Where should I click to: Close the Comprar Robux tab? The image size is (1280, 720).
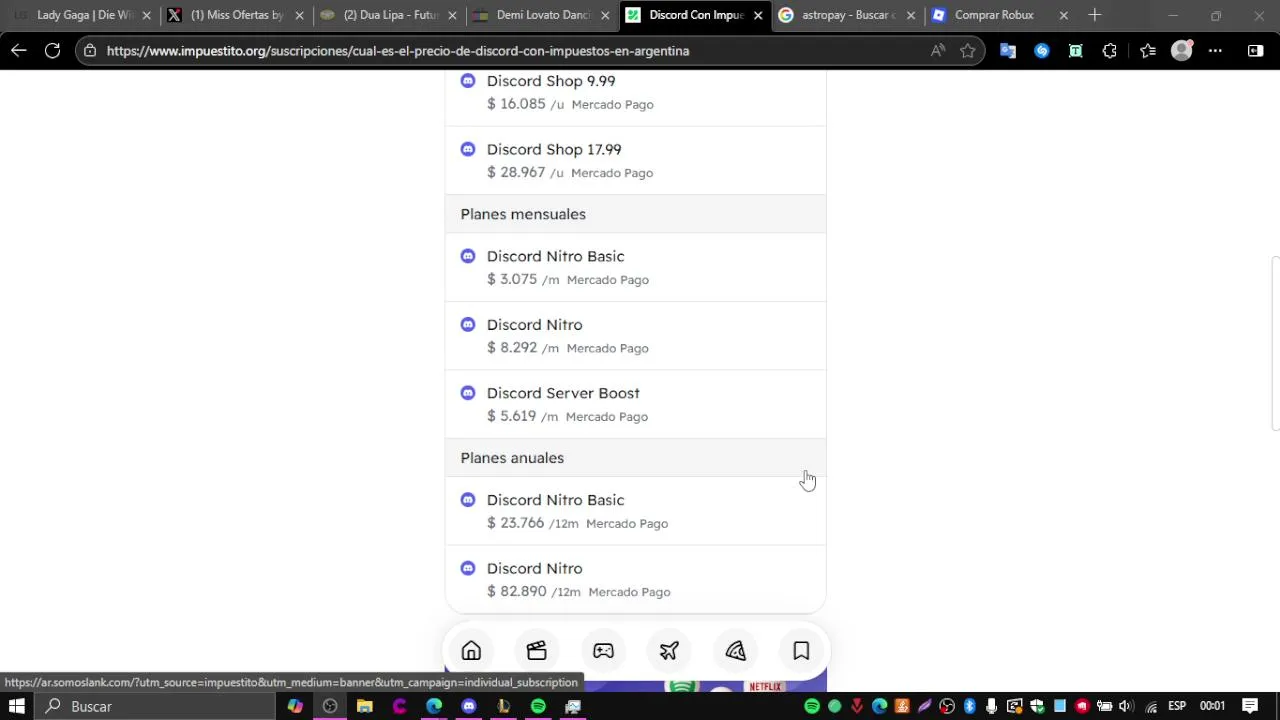(x=1063, y=15)
